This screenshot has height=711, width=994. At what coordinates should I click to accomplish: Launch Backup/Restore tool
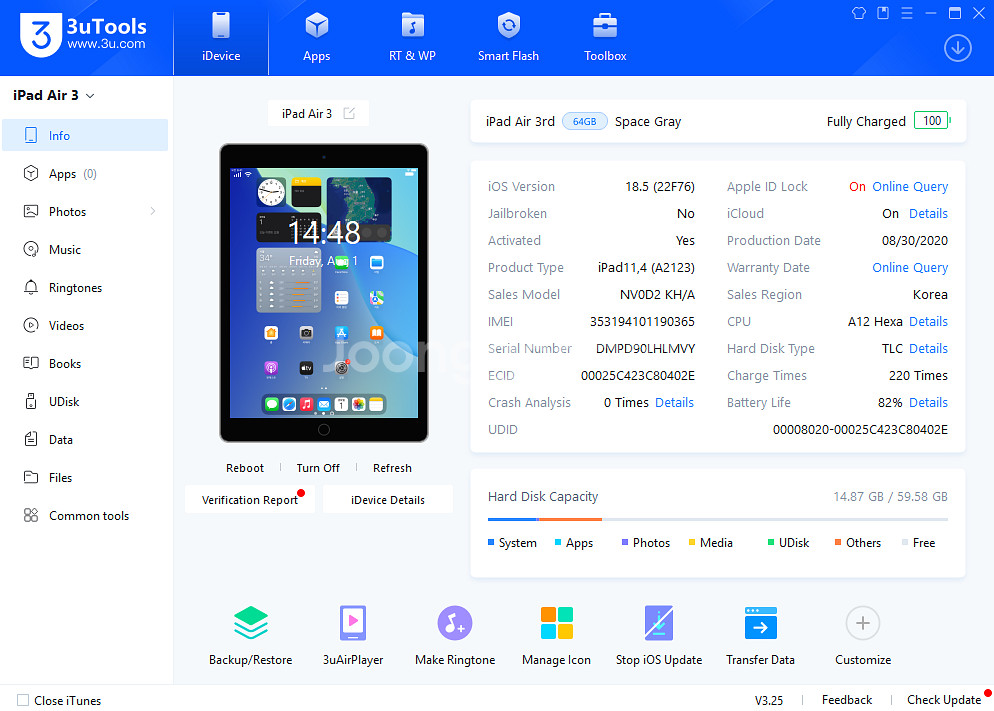pos(250,635)
